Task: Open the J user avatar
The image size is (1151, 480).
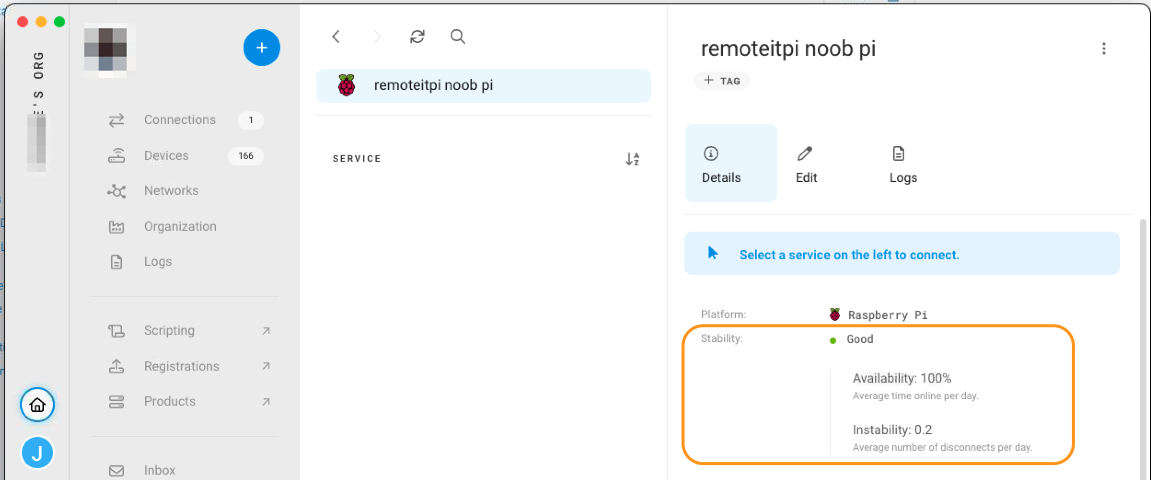Action: 37,453
